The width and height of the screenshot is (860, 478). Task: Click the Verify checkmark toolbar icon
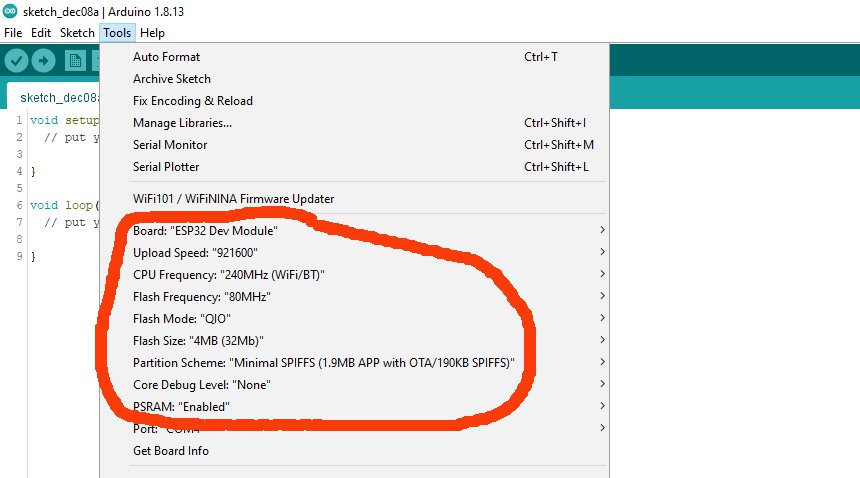pos(16,60)
